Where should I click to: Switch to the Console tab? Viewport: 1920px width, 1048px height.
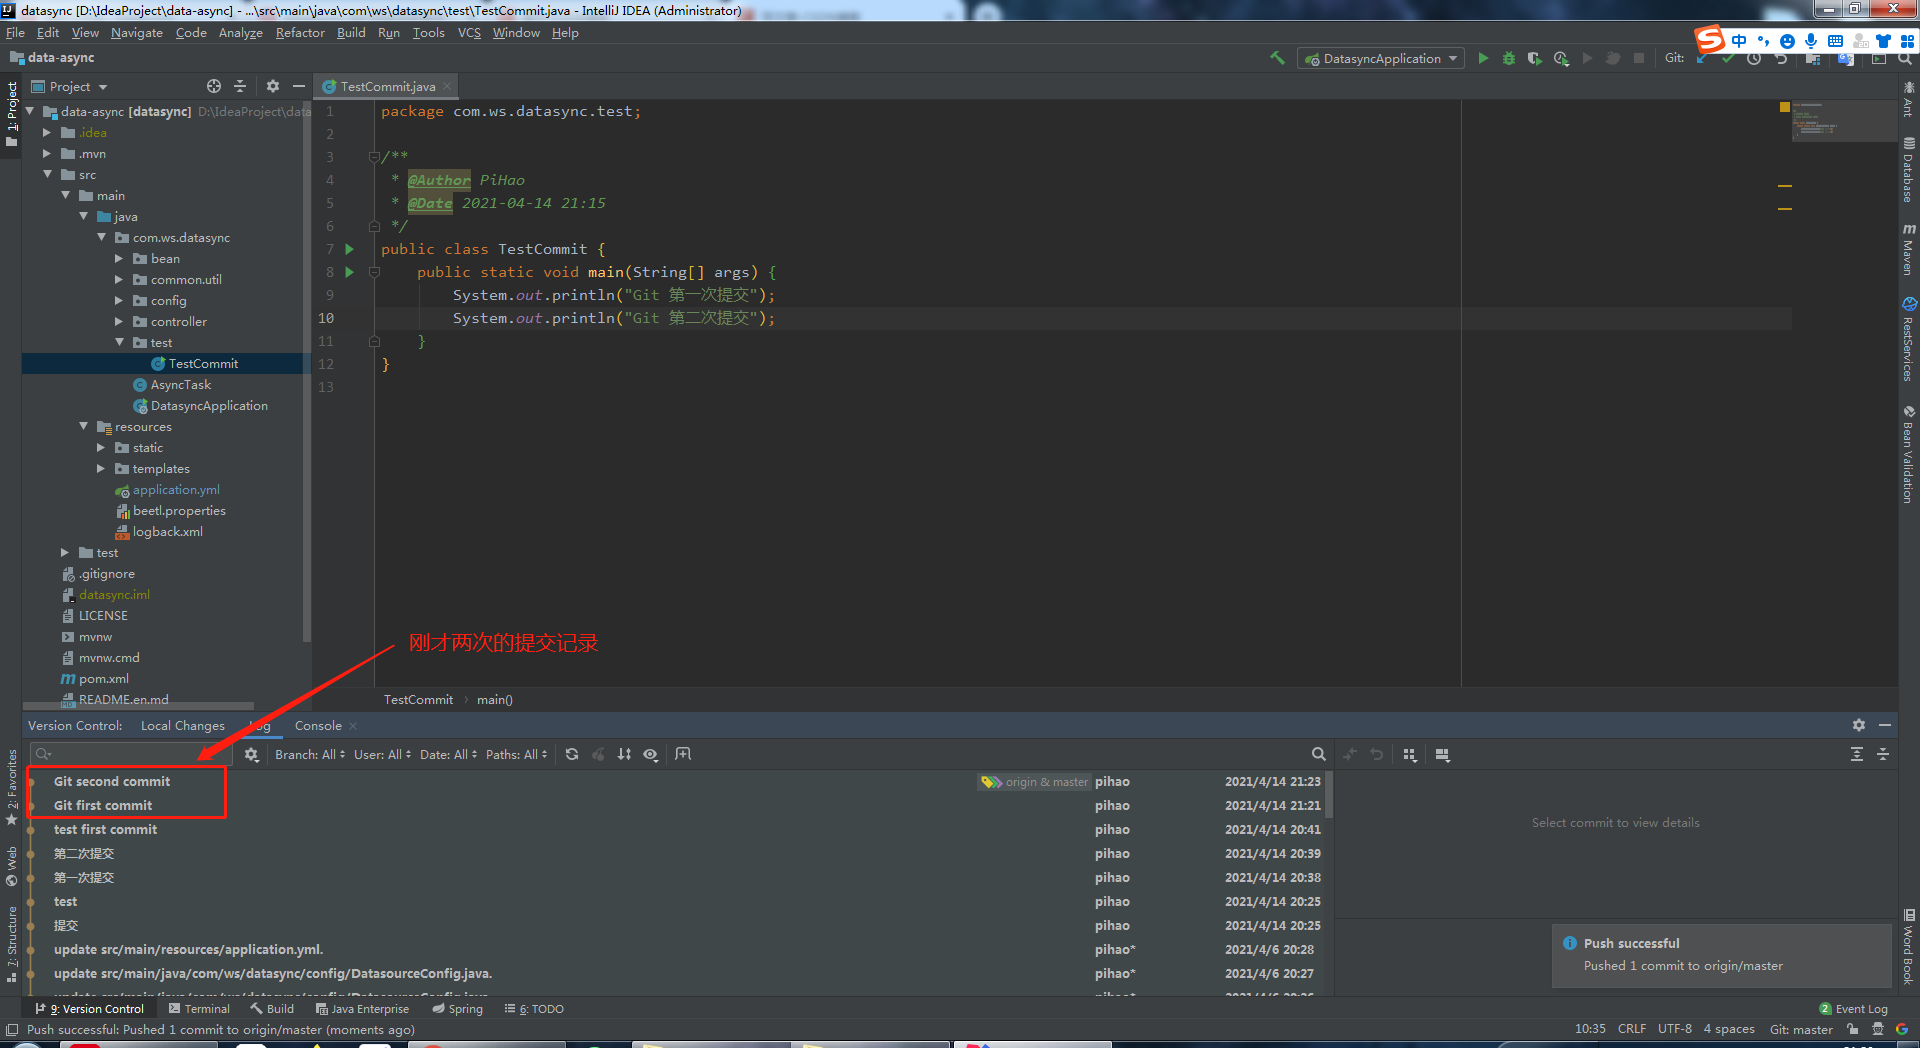317,725
